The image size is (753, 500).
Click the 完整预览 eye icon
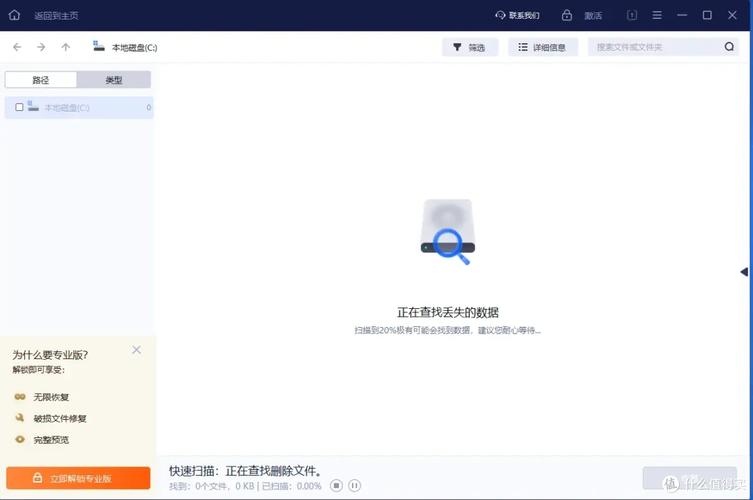click(20, 439)
